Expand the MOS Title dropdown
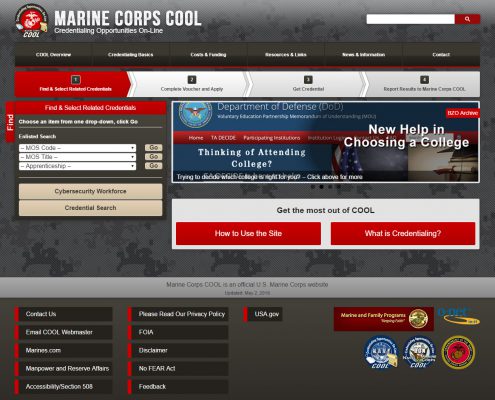This screenshot has width=495, height=400. point(77,157)
